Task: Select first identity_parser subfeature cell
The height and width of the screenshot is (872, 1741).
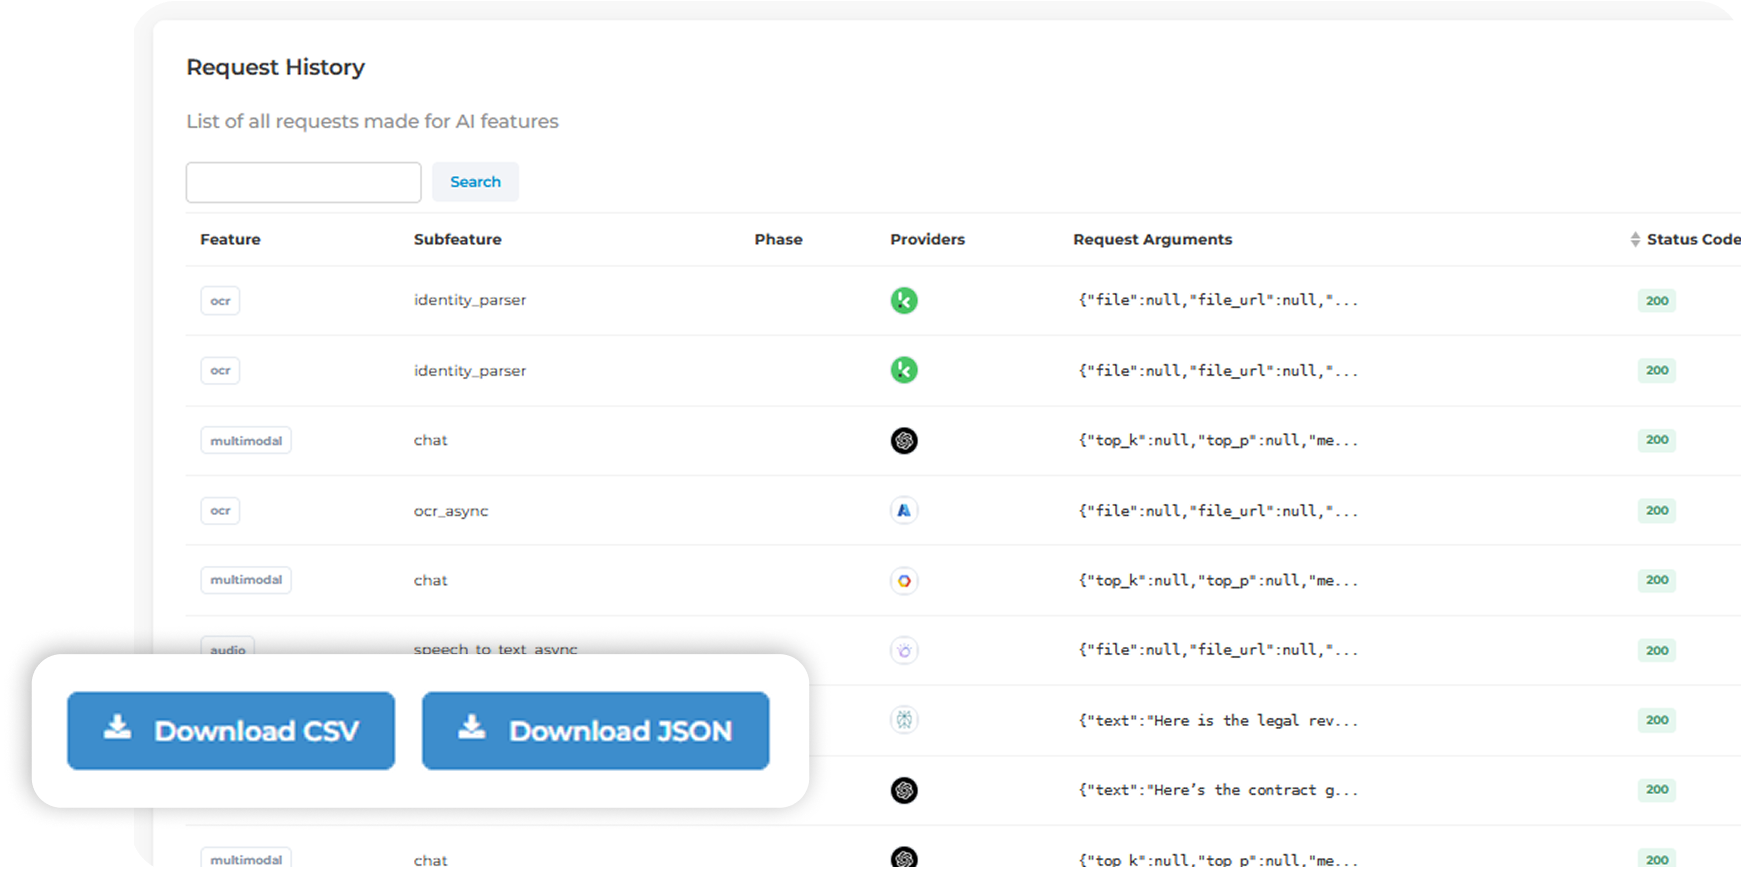Action: (470, 300)
